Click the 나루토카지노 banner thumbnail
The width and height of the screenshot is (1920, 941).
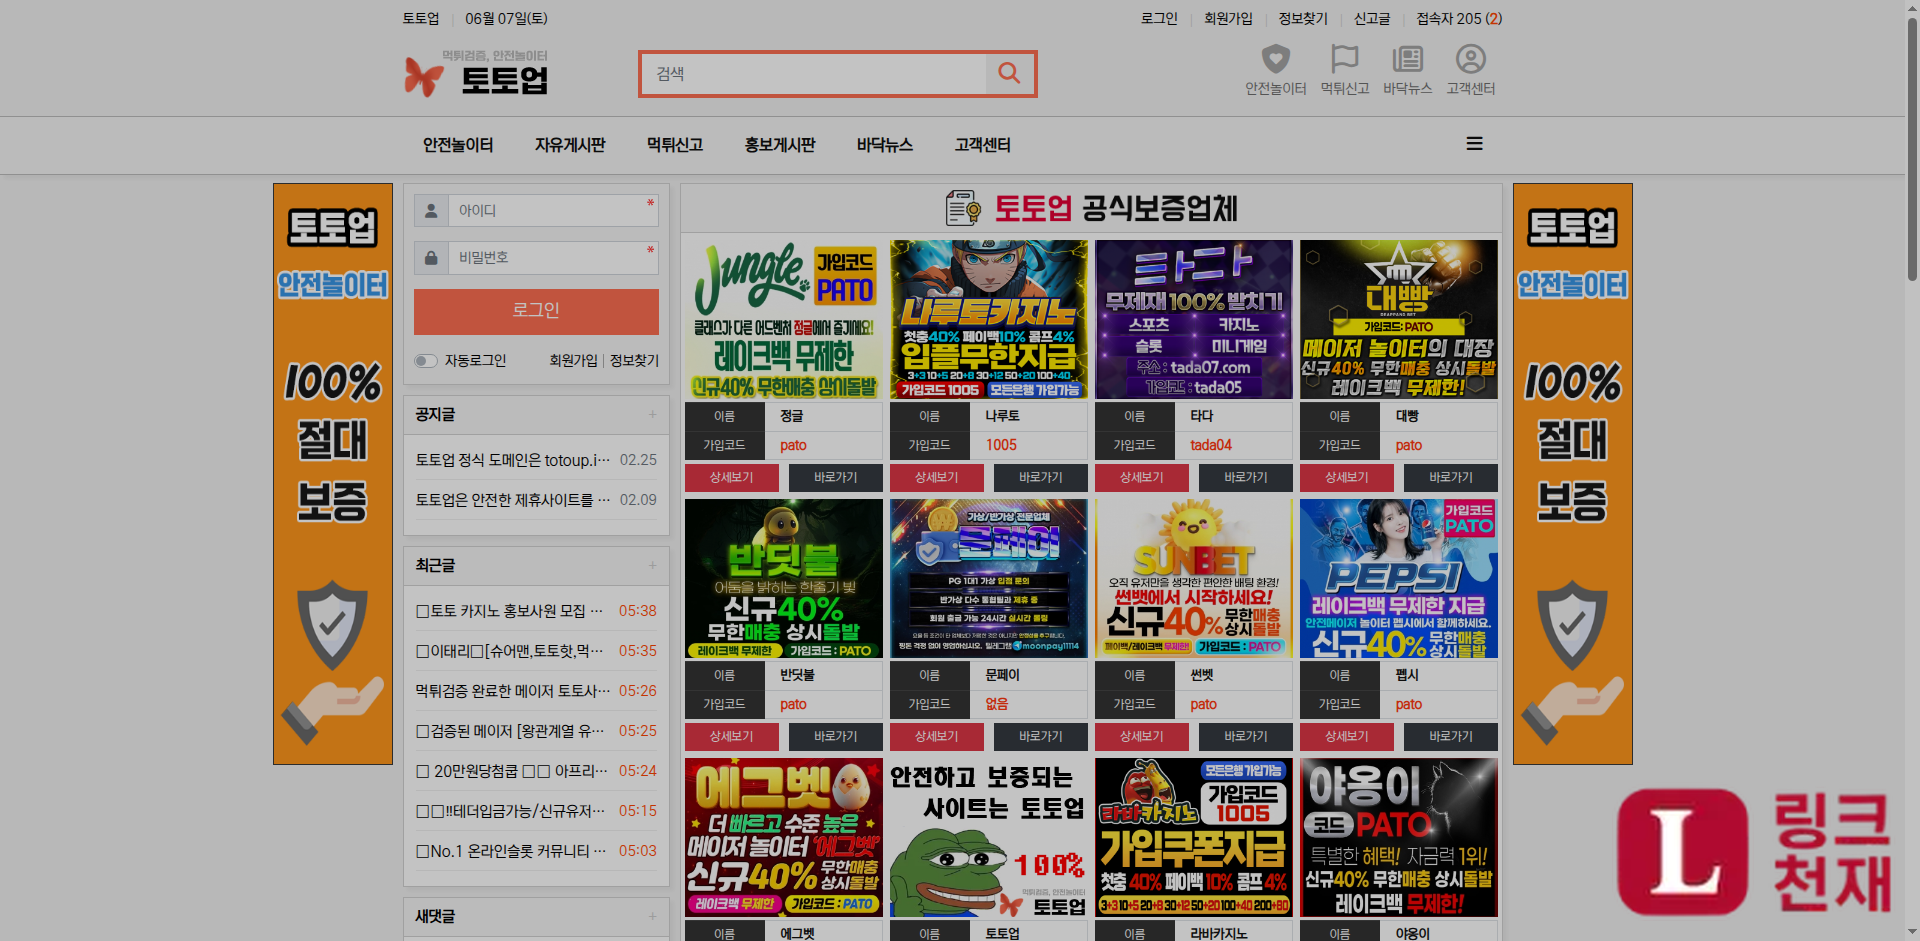tap(989, 319)
